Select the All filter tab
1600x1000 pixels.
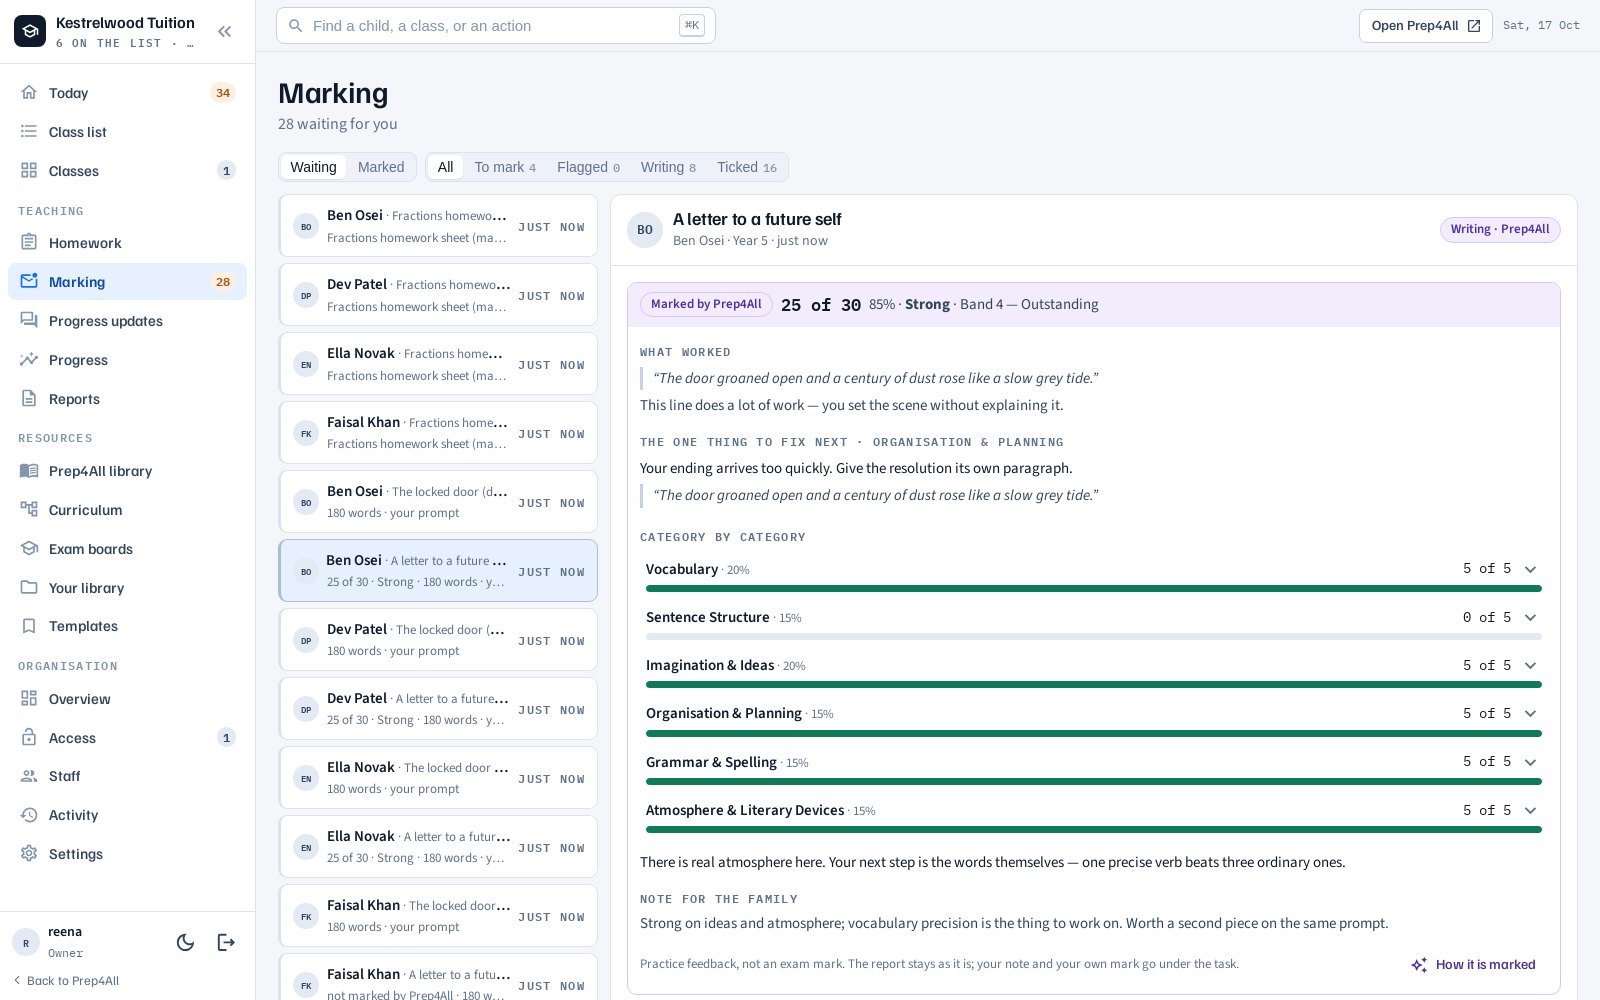pyautogui.click(x=445, y=167)
